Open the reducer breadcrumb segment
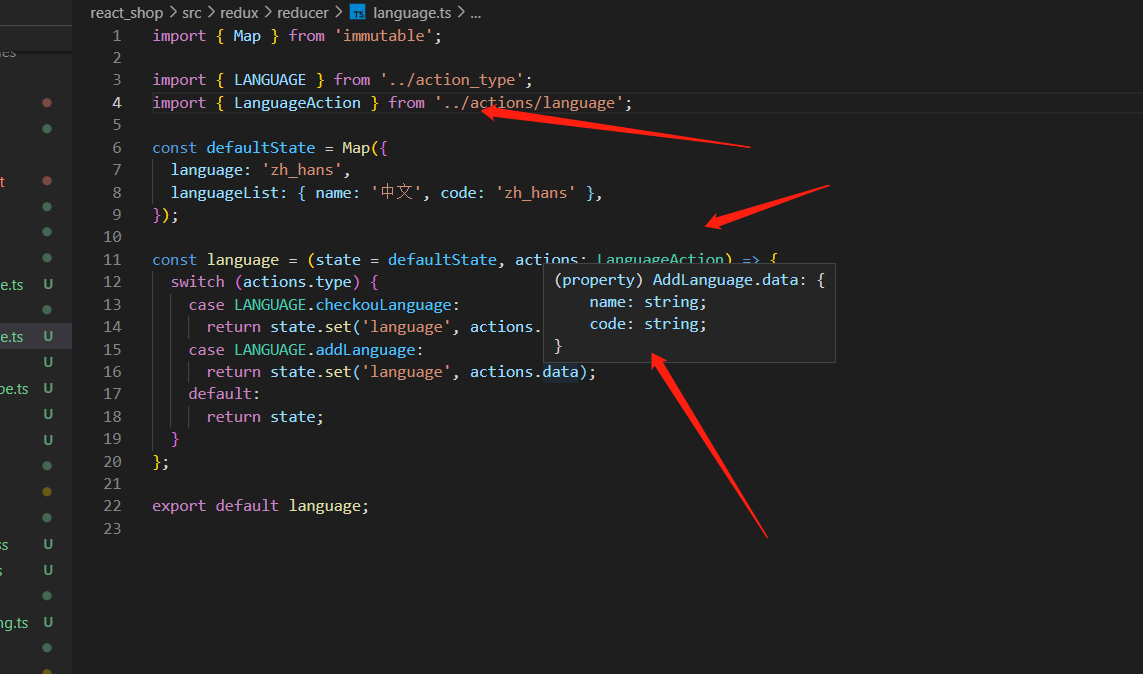The width and height of the screenshot is (1143, 674). pyautogui.click(x=303, y=13)
